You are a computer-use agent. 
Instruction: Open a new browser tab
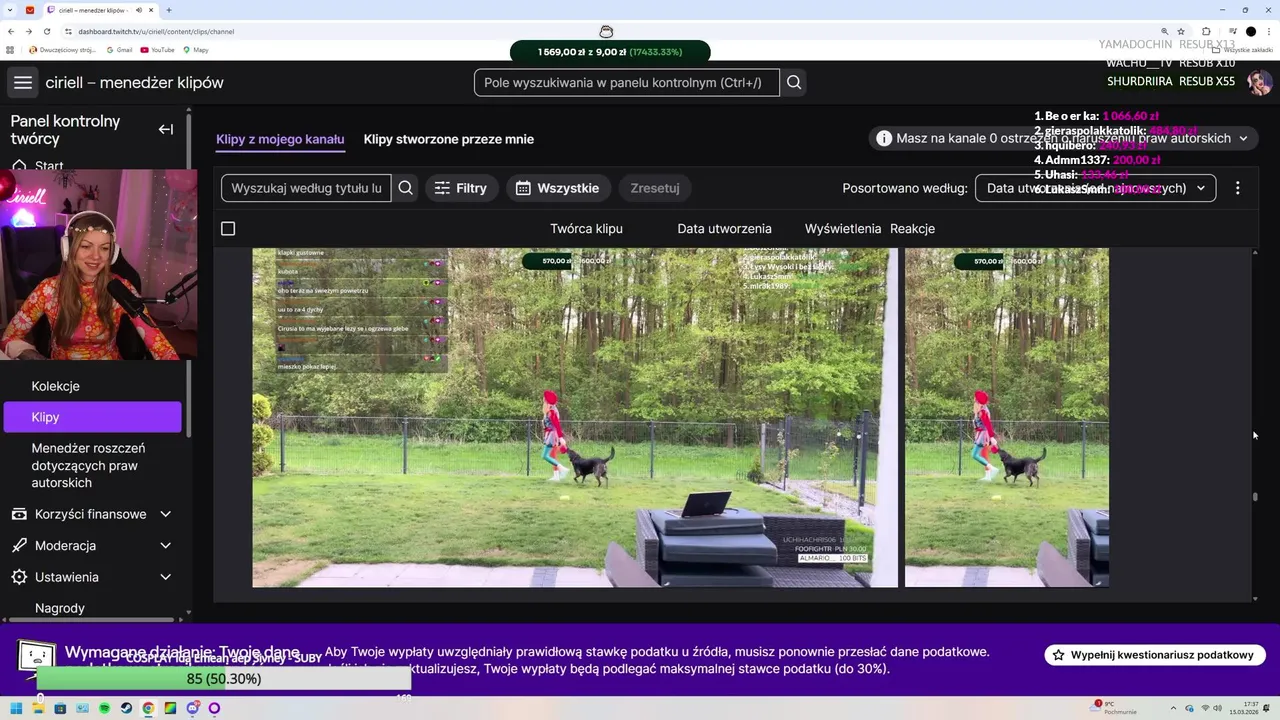tap(169, 10)
